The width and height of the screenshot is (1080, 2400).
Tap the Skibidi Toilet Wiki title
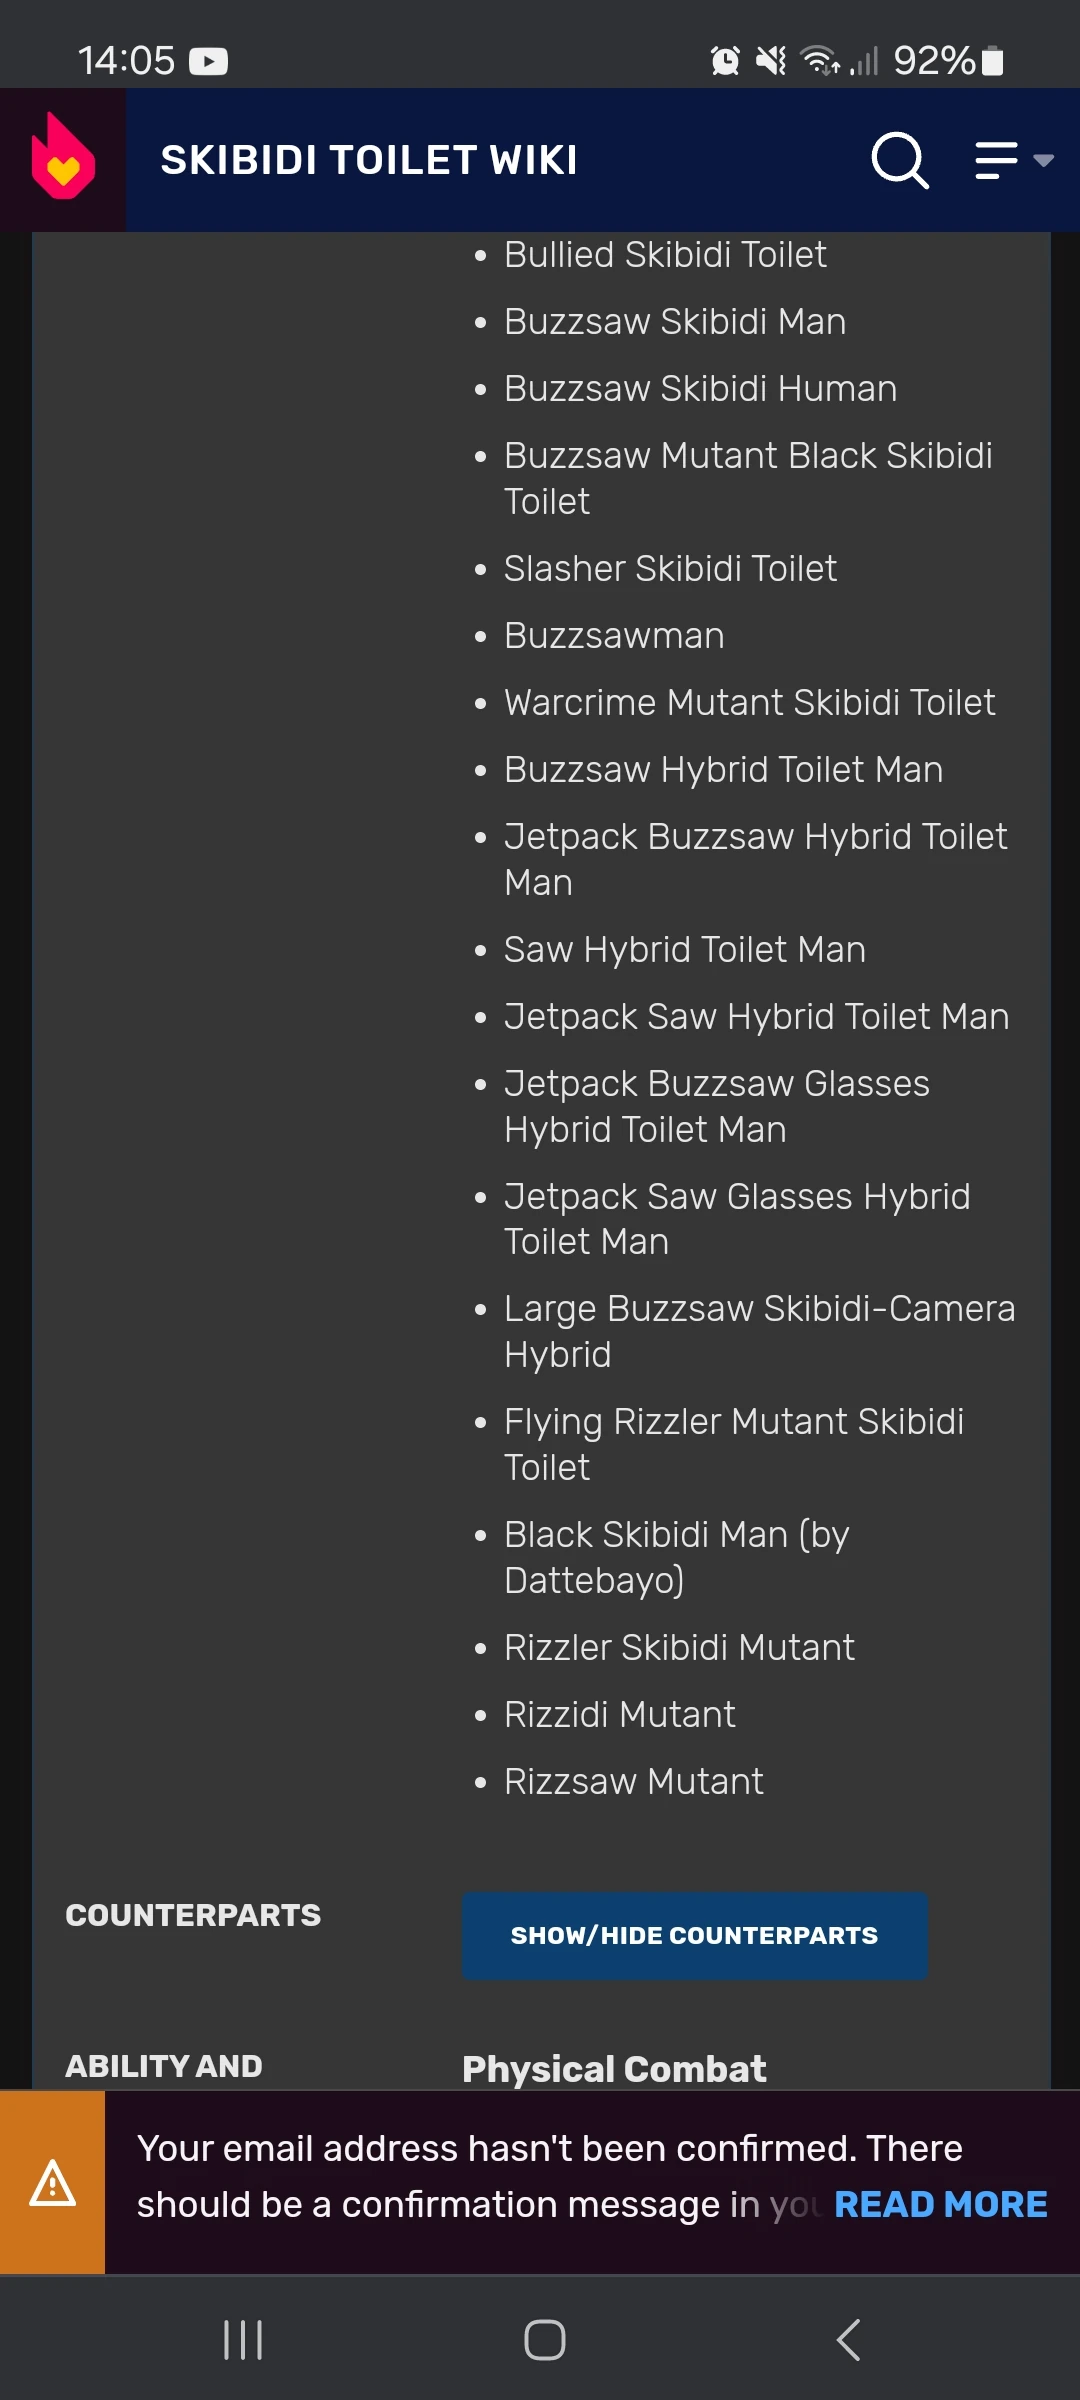[x=369, y=160]
